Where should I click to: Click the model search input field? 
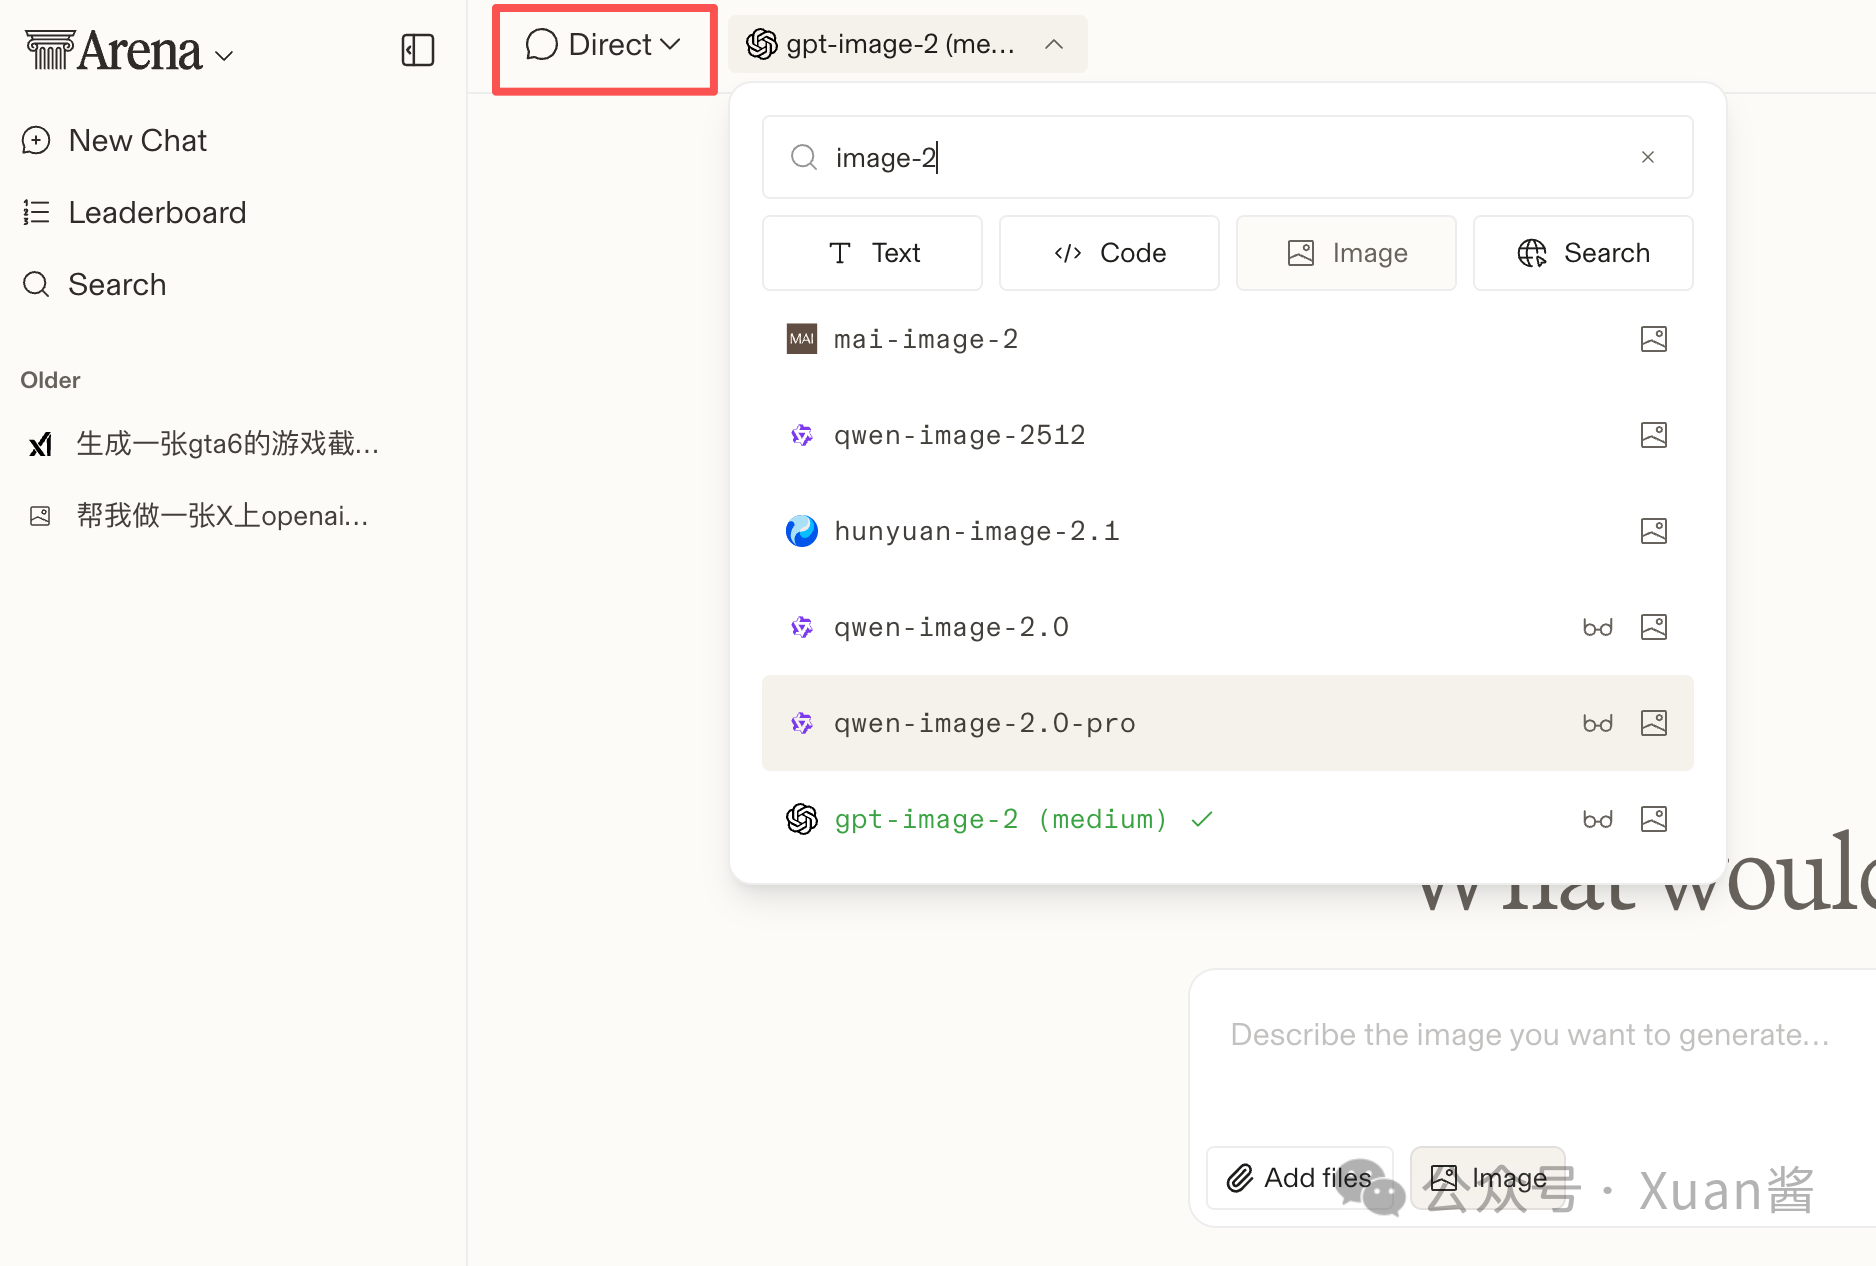click(x=1227, y=157)
